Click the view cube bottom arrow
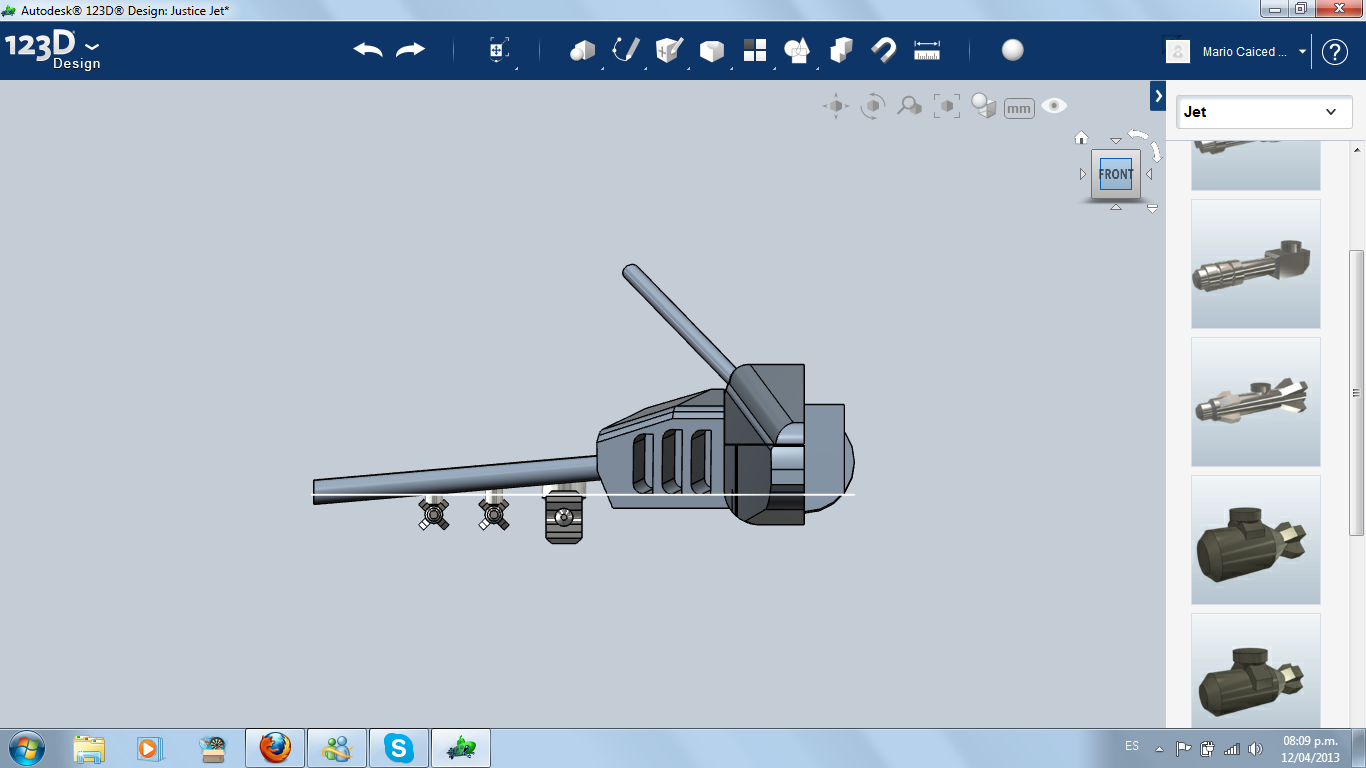Screen dimensions: 1366x768 point(1116,207)
